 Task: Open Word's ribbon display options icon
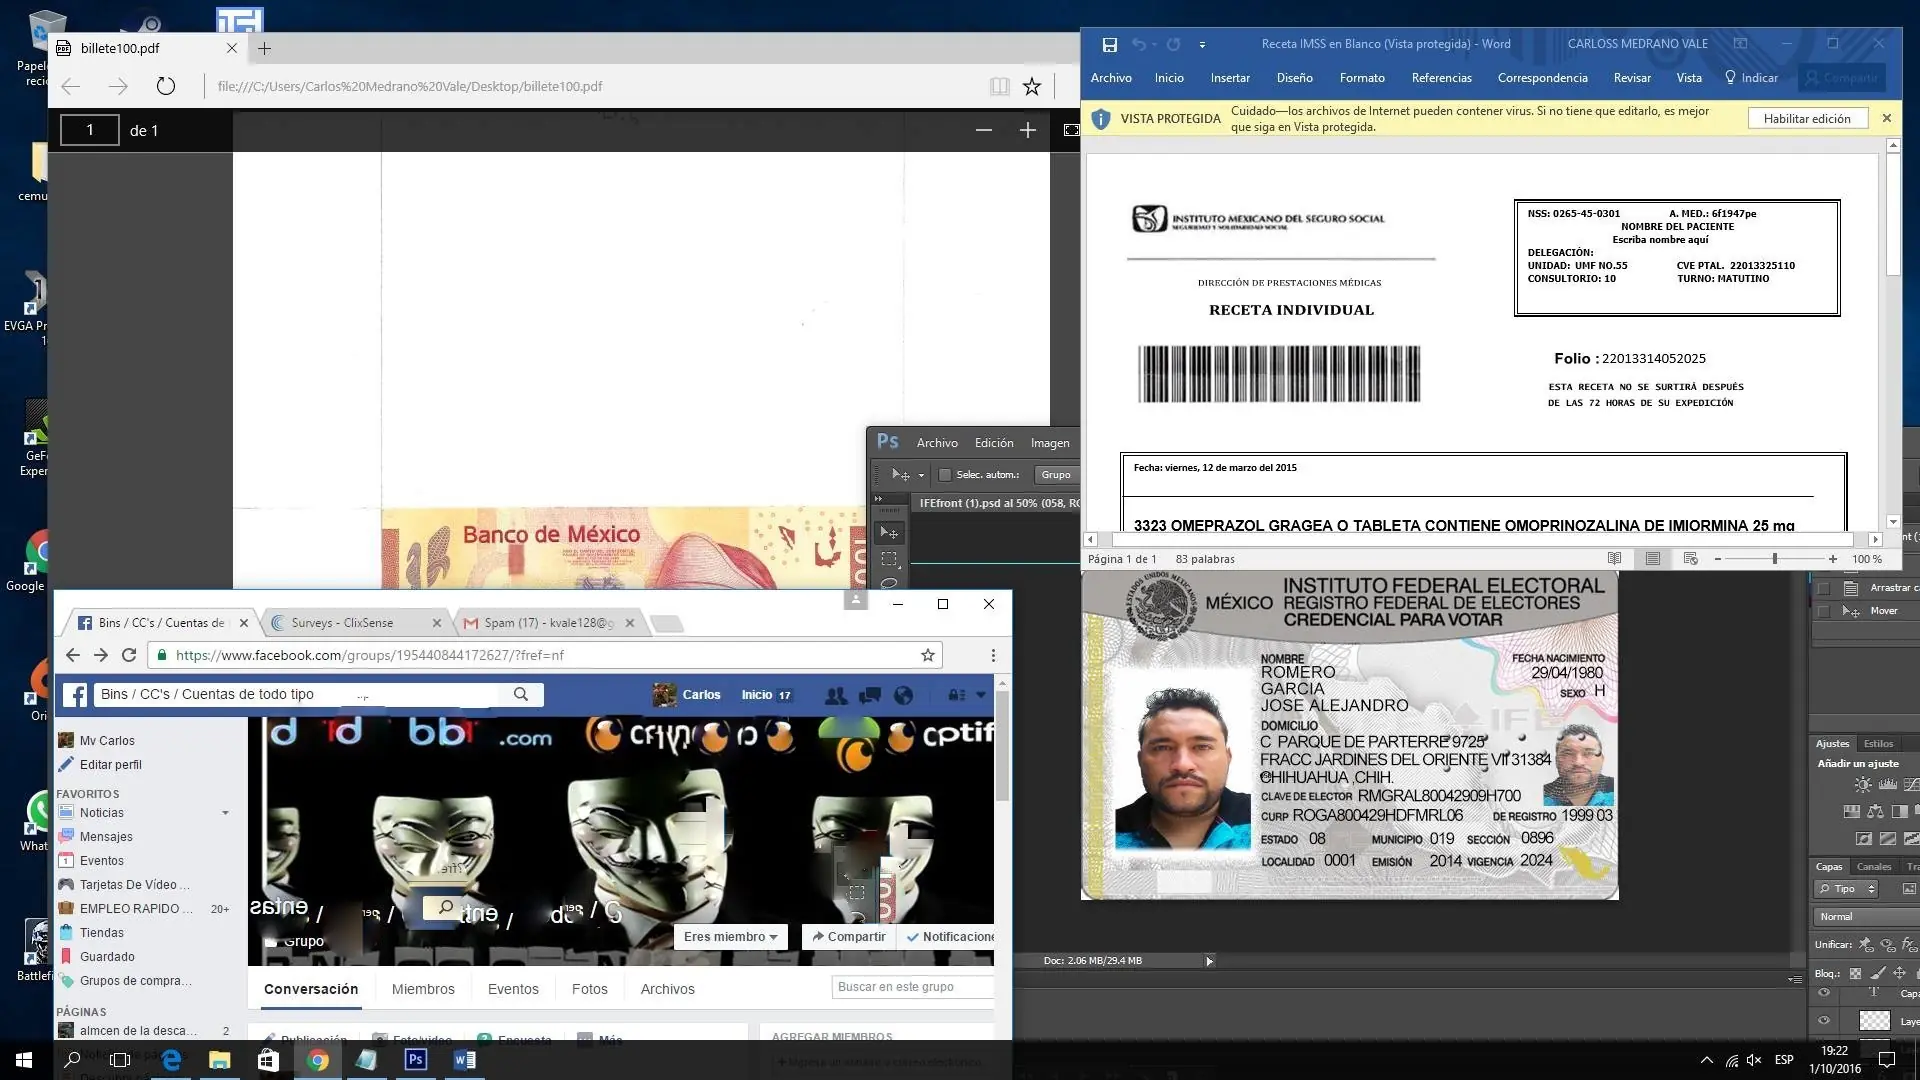[x=1740, y=44]
